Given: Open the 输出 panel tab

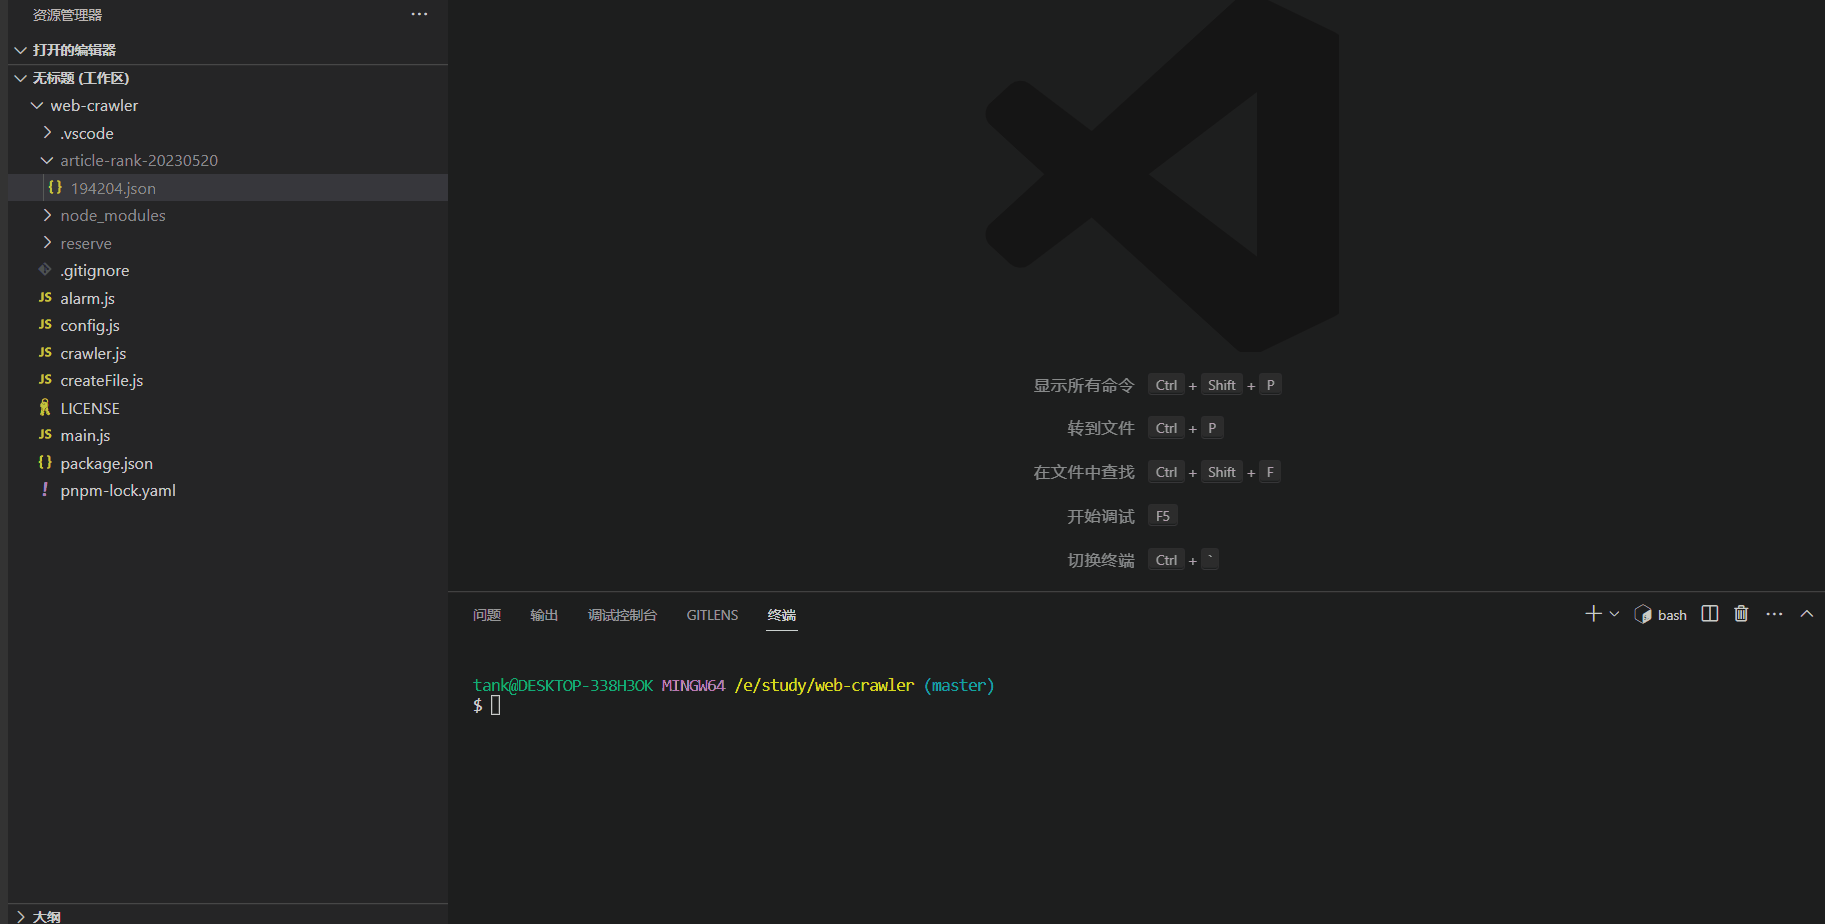Looking at the screenshot, I should coord(543,614).
